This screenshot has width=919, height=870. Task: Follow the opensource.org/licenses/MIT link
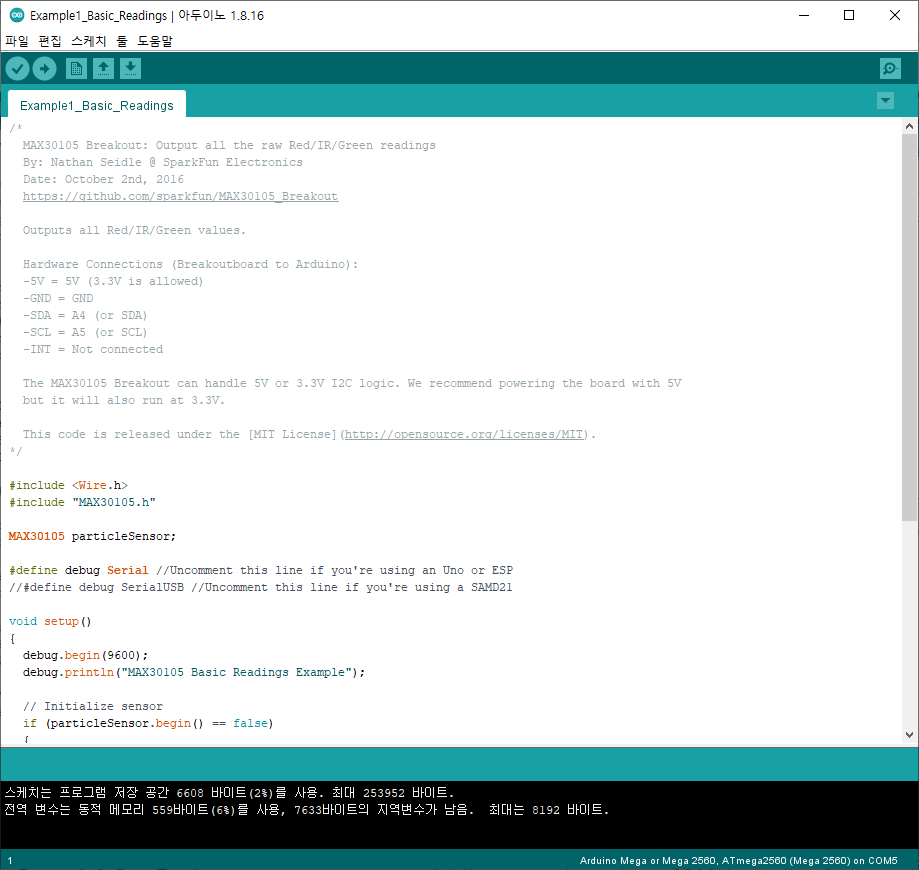(466, 434)
